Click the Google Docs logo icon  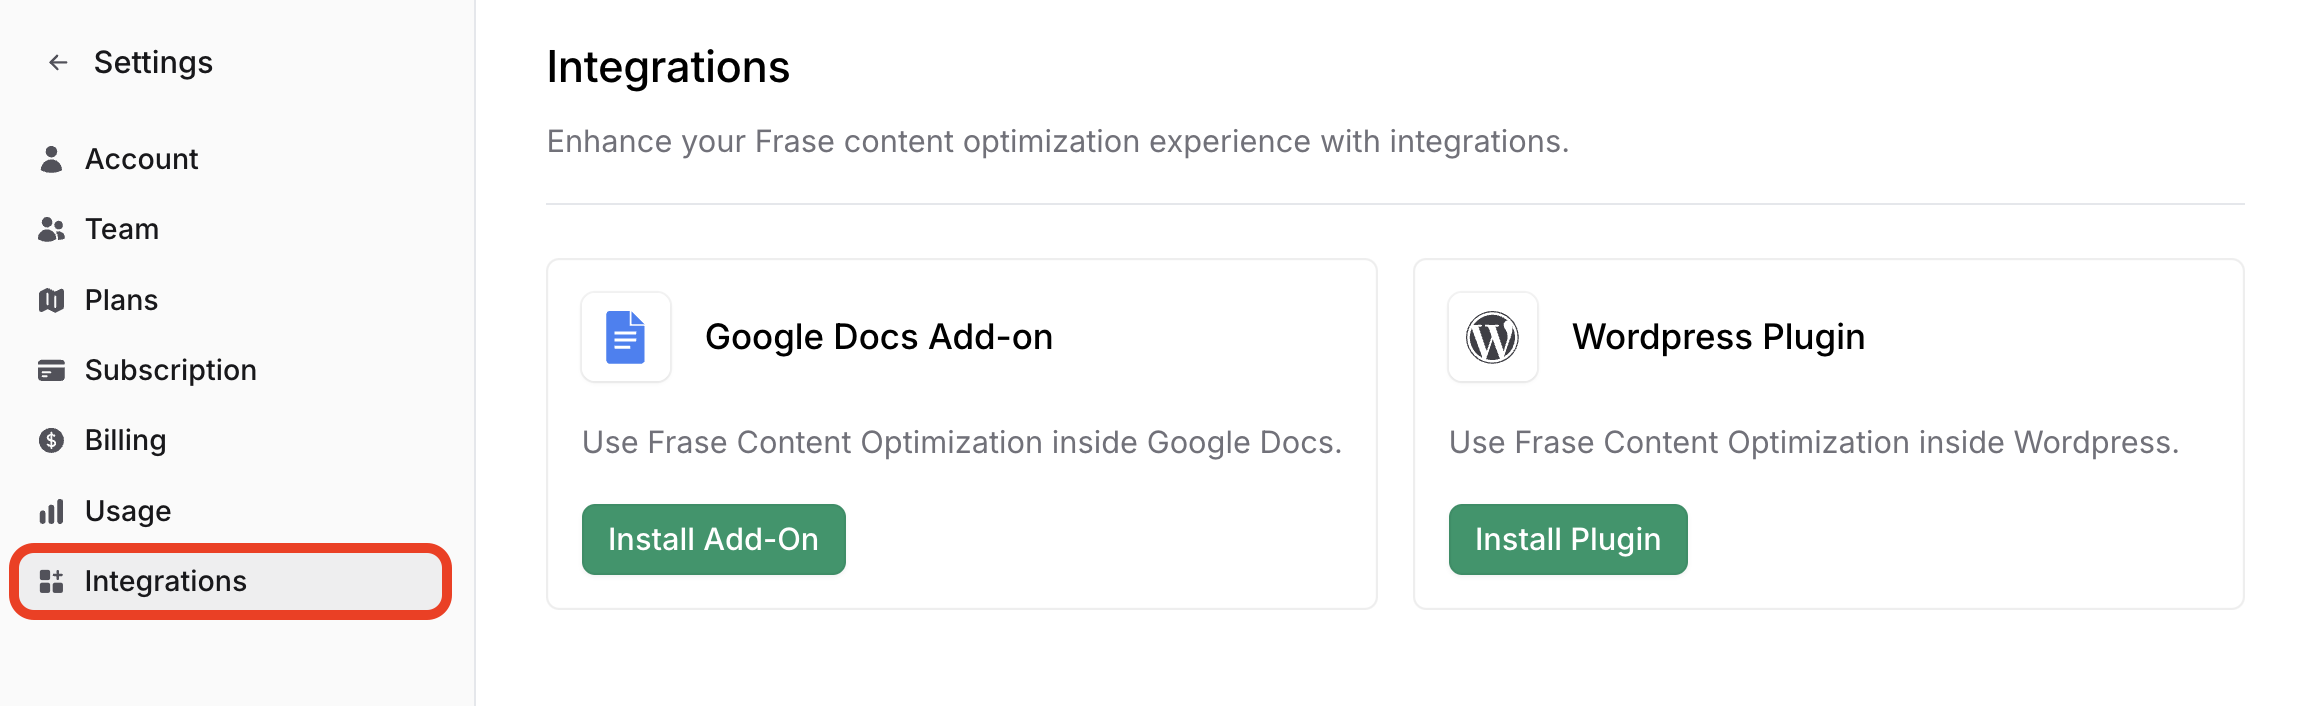pos(626,337)
